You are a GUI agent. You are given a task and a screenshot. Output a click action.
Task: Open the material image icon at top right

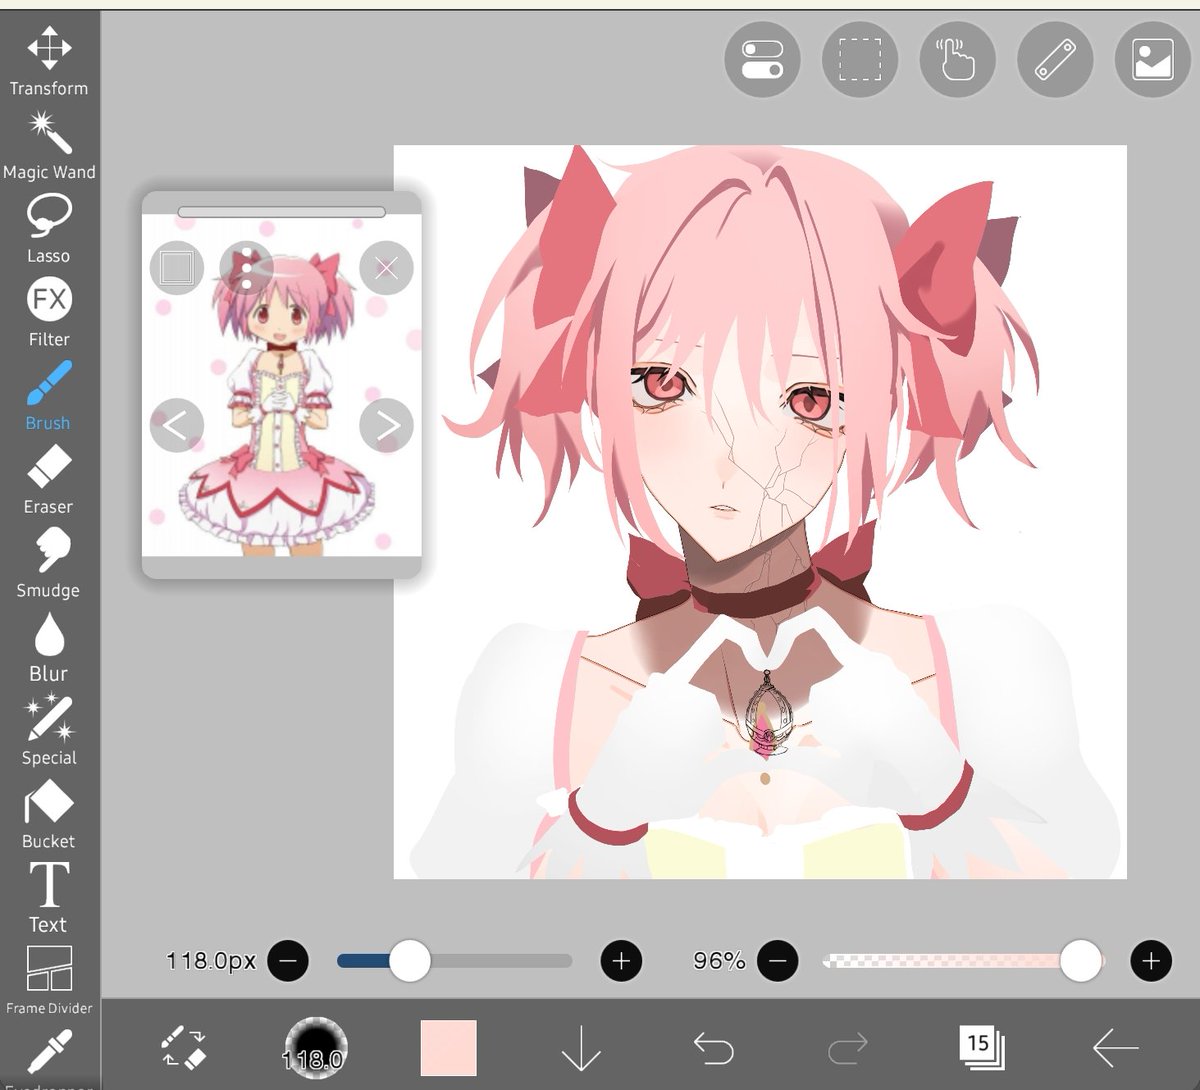pyautogui.click(x=1152, y=59)
